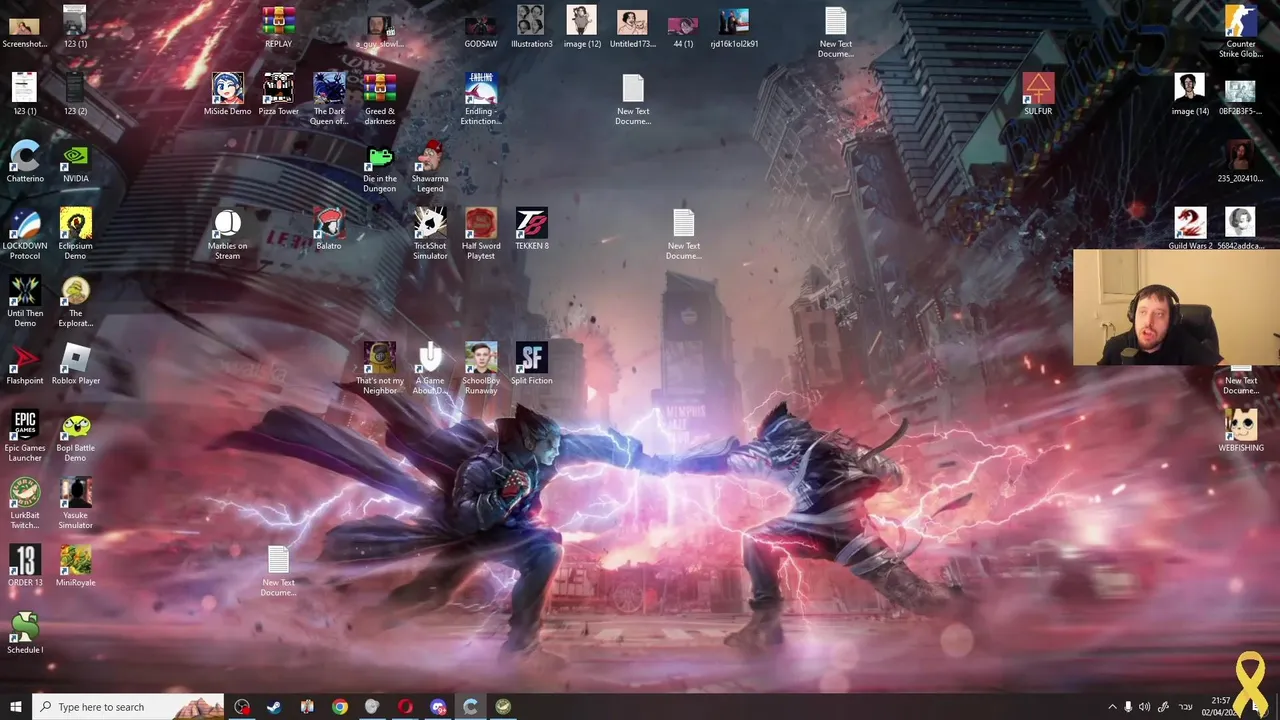The height and width of the screenshot is (720, 1280).
Task: Open Discord from the taskbar
Action: coord(438,707)
